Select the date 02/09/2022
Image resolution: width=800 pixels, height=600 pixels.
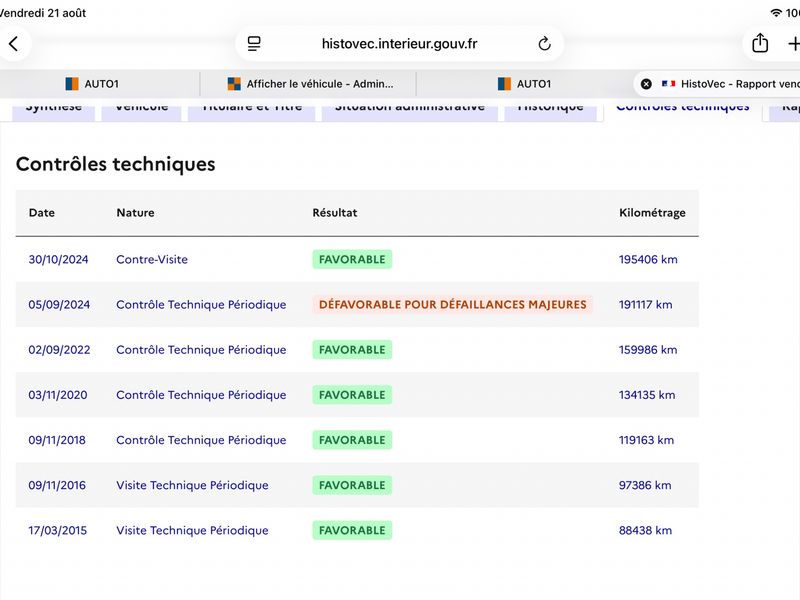point(59,350)
